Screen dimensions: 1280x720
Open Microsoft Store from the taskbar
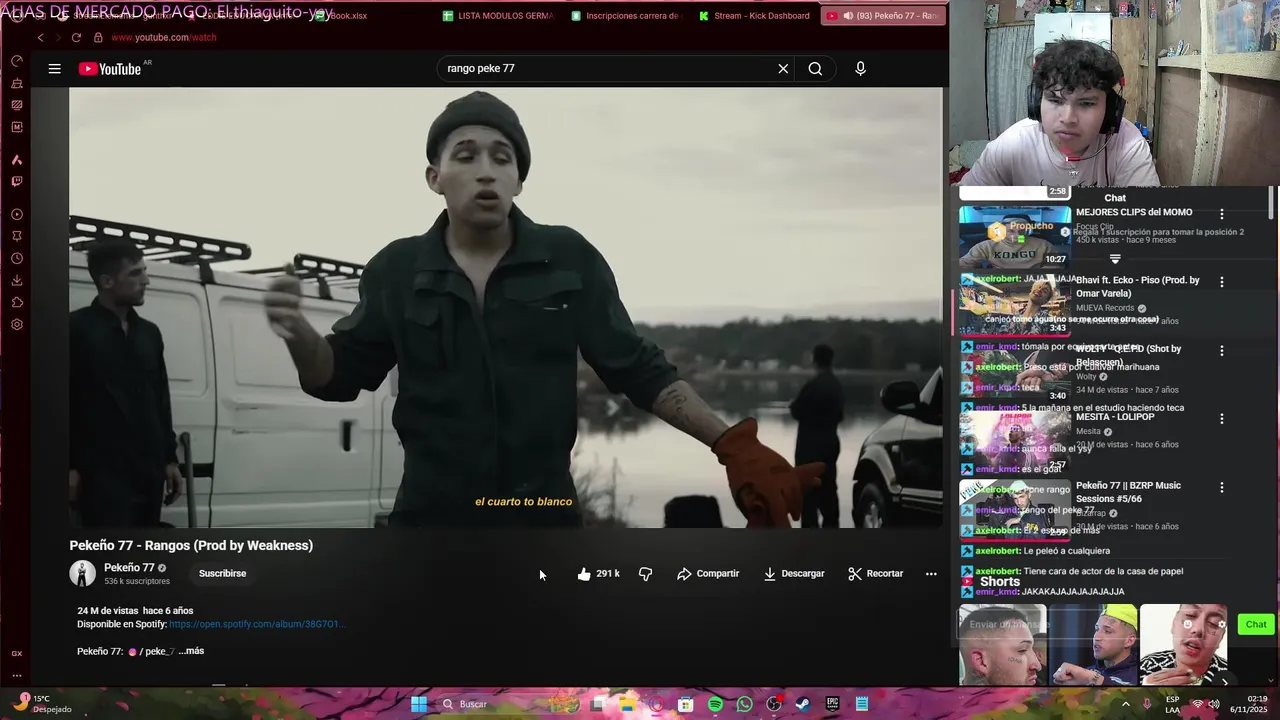point(686,704)
